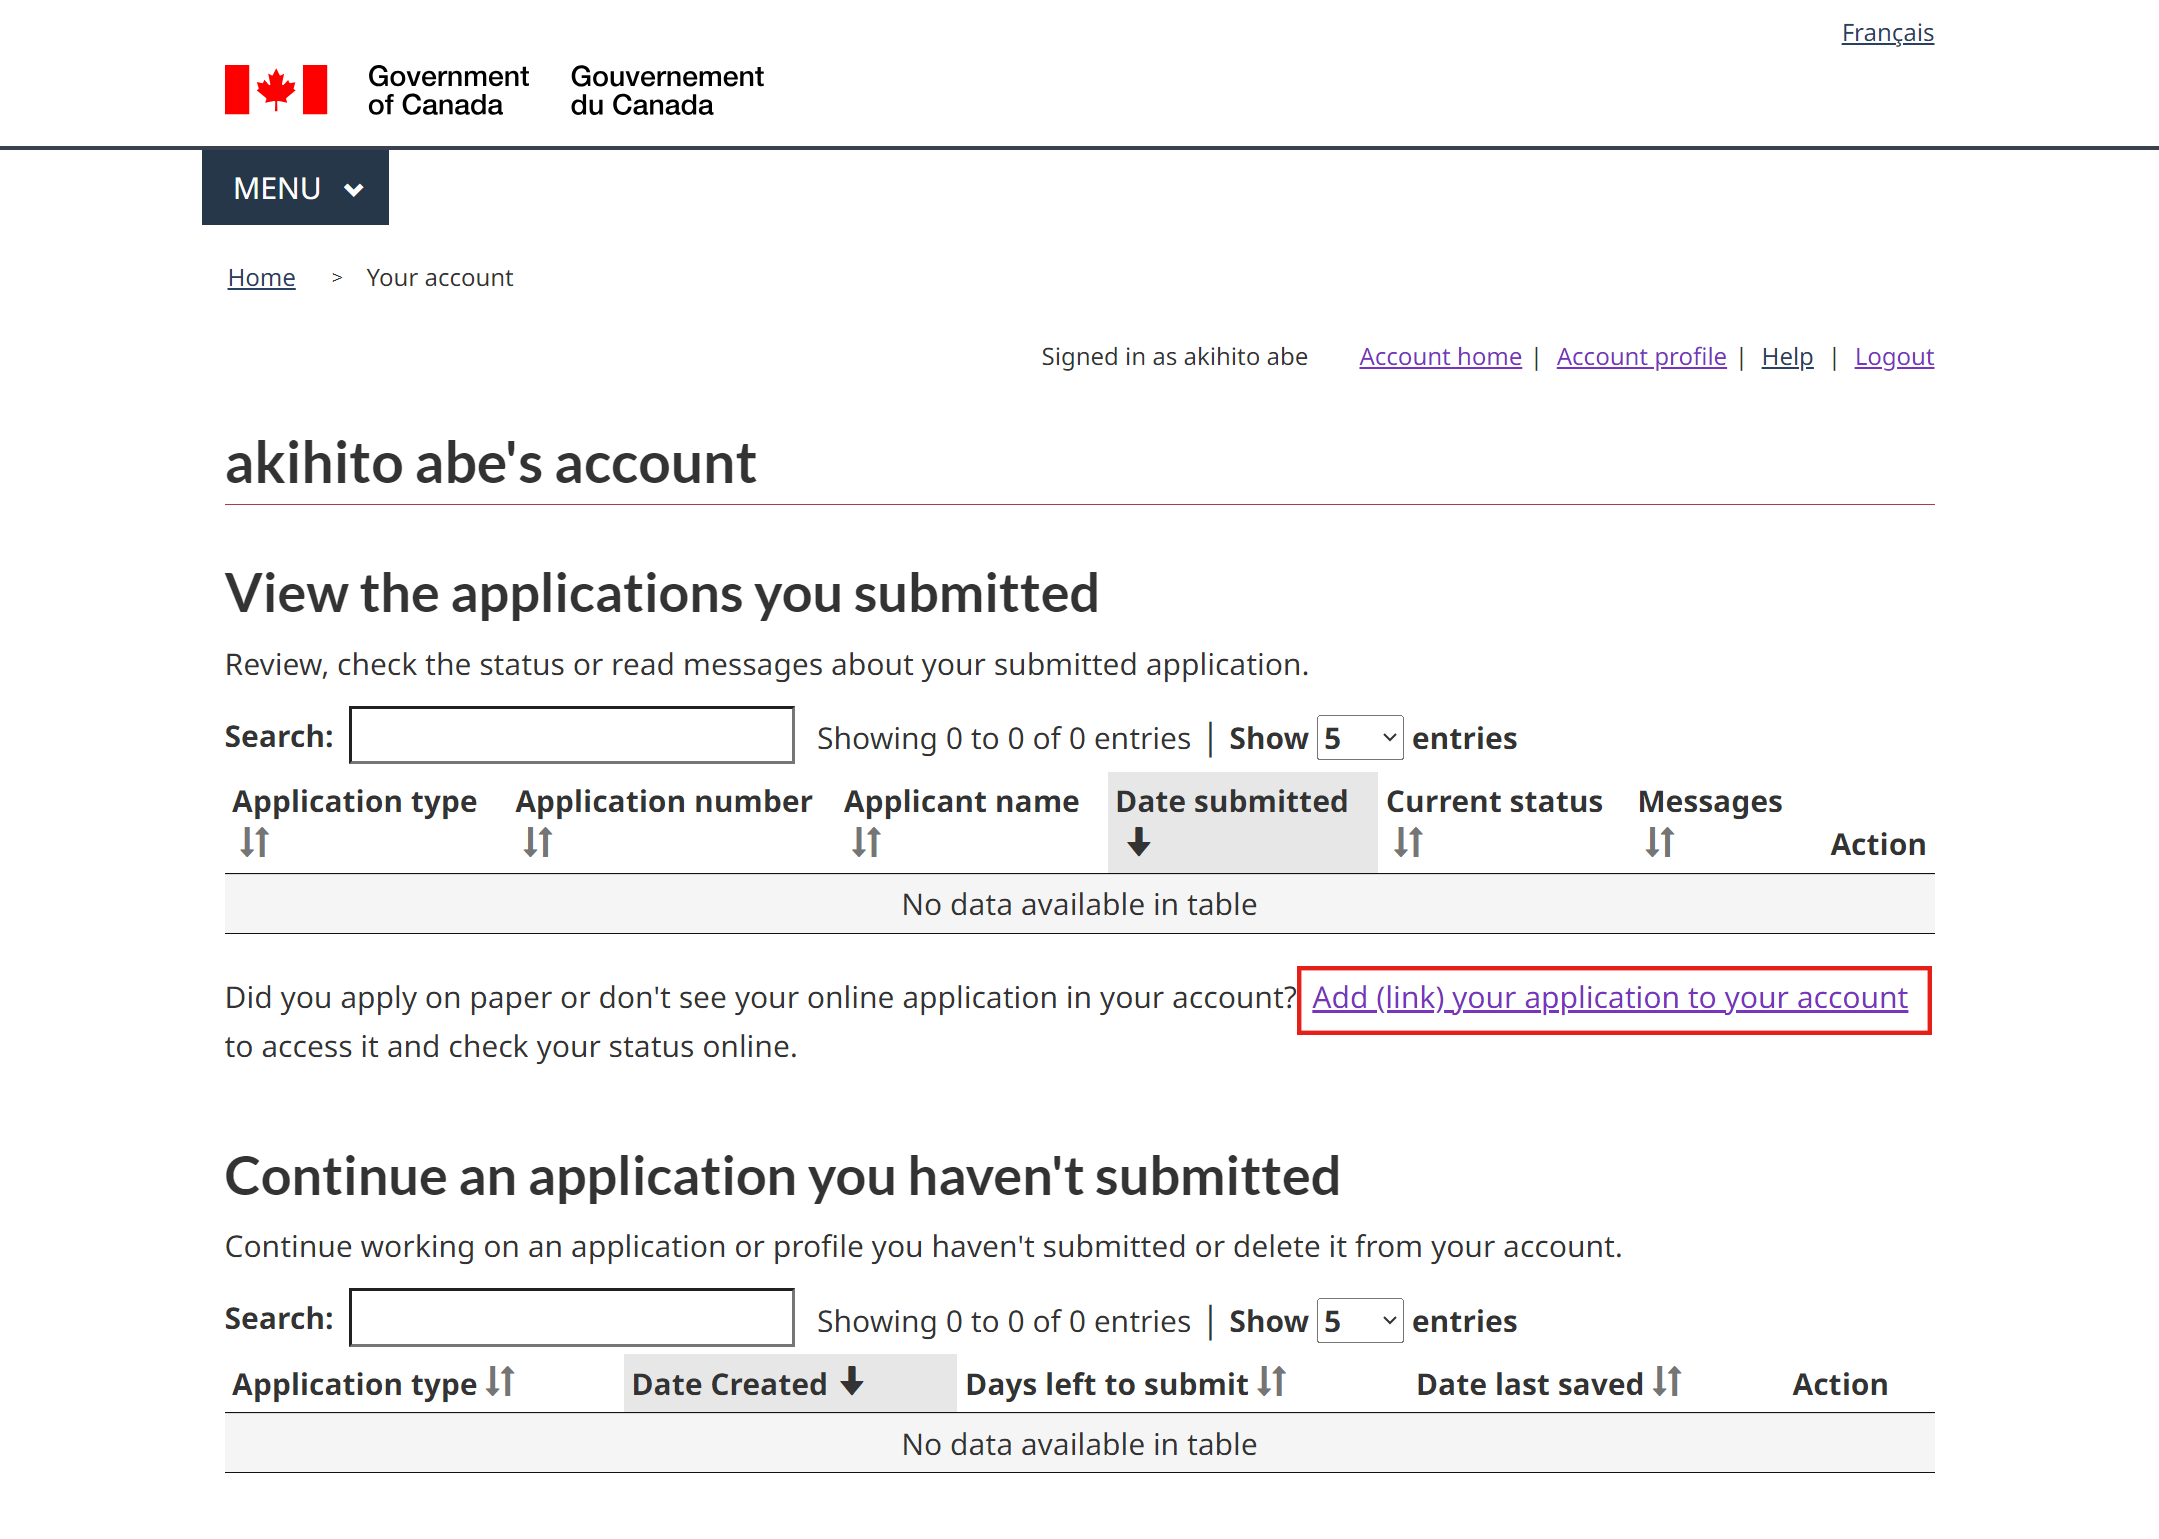Open Show entries dropdown for submitted applications
The image size is (2159, 1539).
pos(1360,738)
